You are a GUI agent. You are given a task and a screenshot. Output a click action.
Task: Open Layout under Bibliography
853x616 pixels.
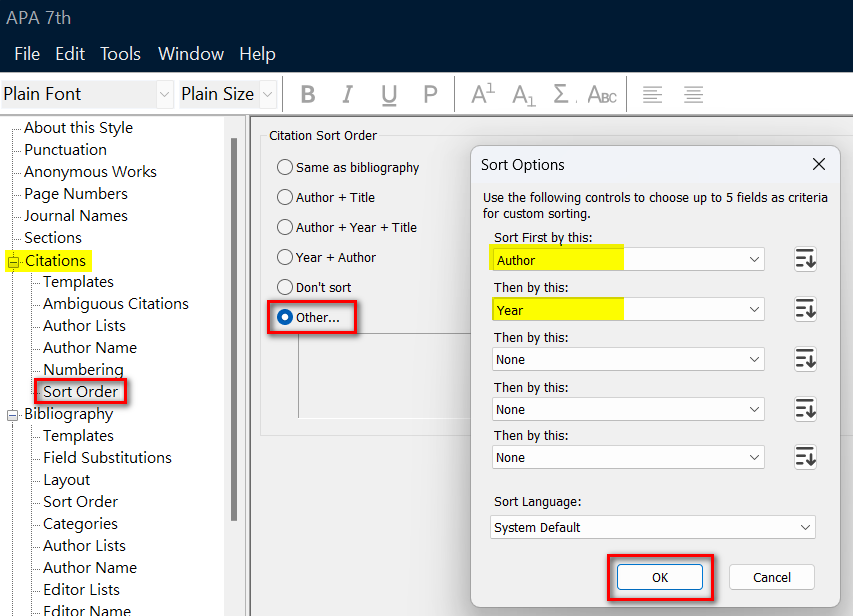66,480
